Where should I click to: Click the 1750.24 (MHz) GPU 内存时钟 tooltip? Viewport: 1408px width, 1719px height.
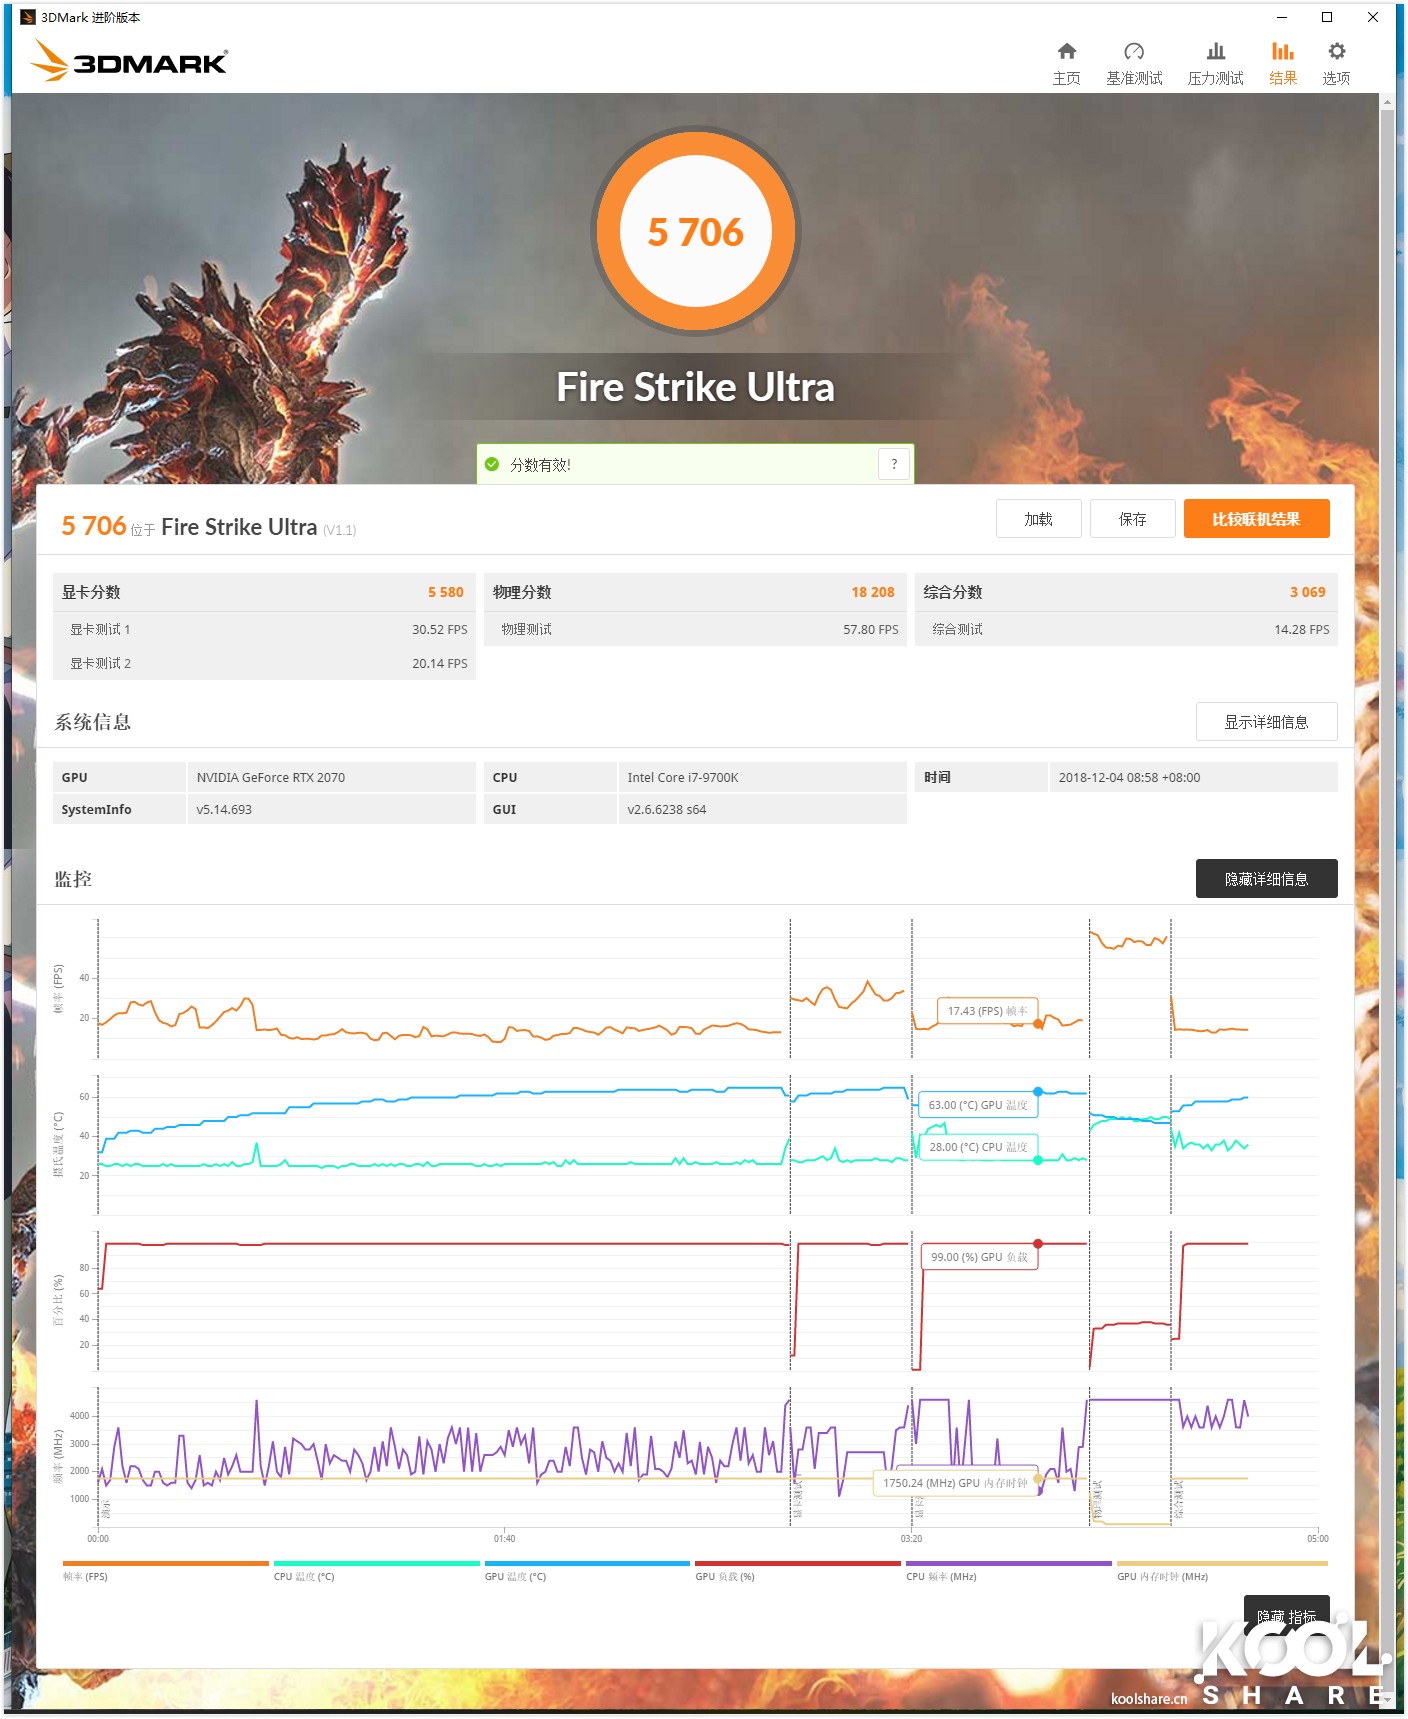point(955,1483)
